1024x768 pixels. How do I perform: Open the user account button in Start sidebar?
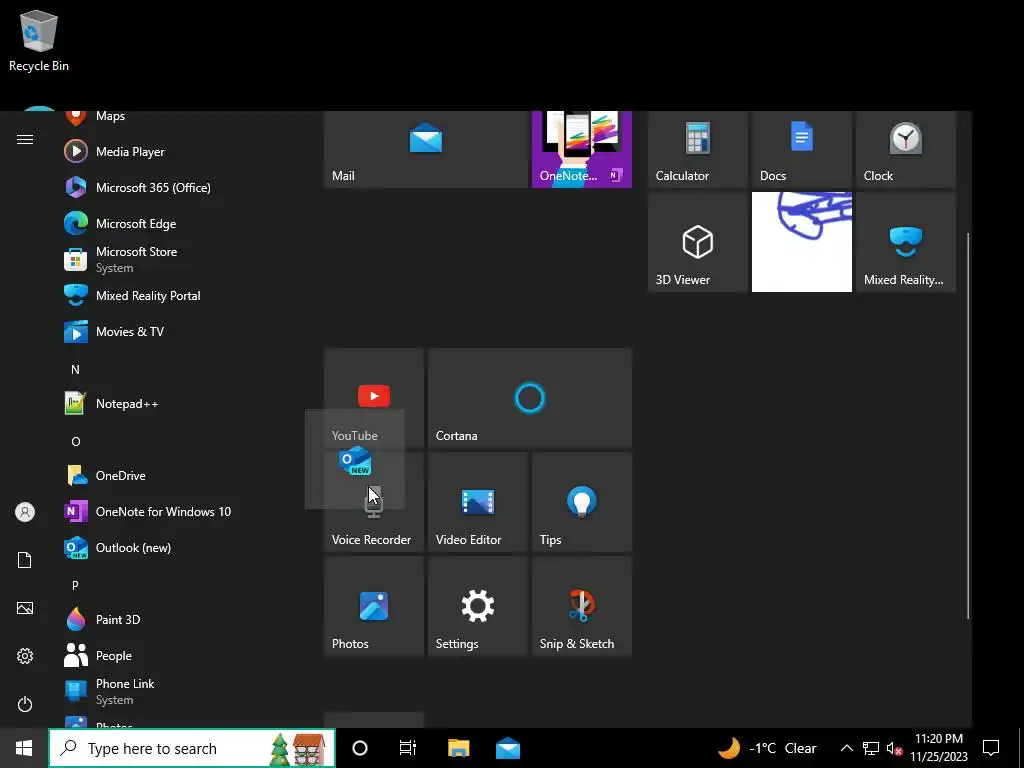pos(25,512)
